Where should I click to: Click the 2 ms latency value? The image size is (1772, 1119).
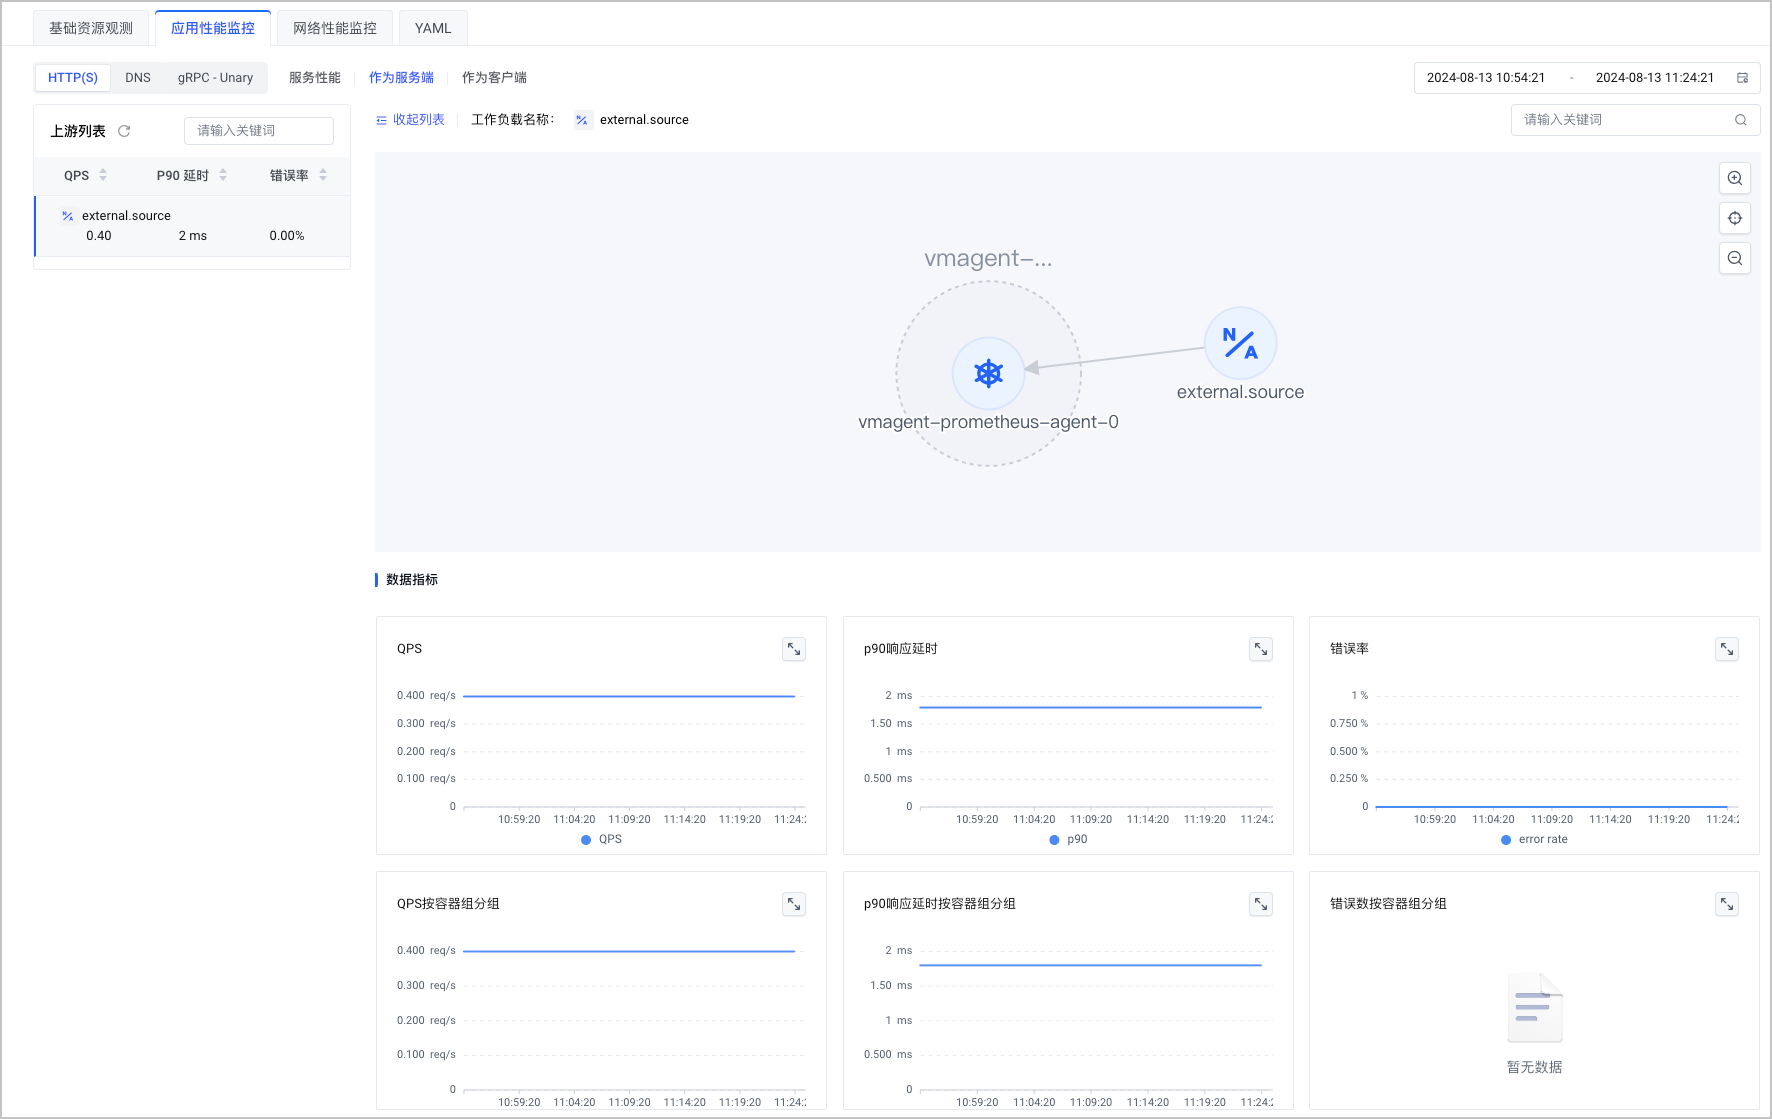193,236
